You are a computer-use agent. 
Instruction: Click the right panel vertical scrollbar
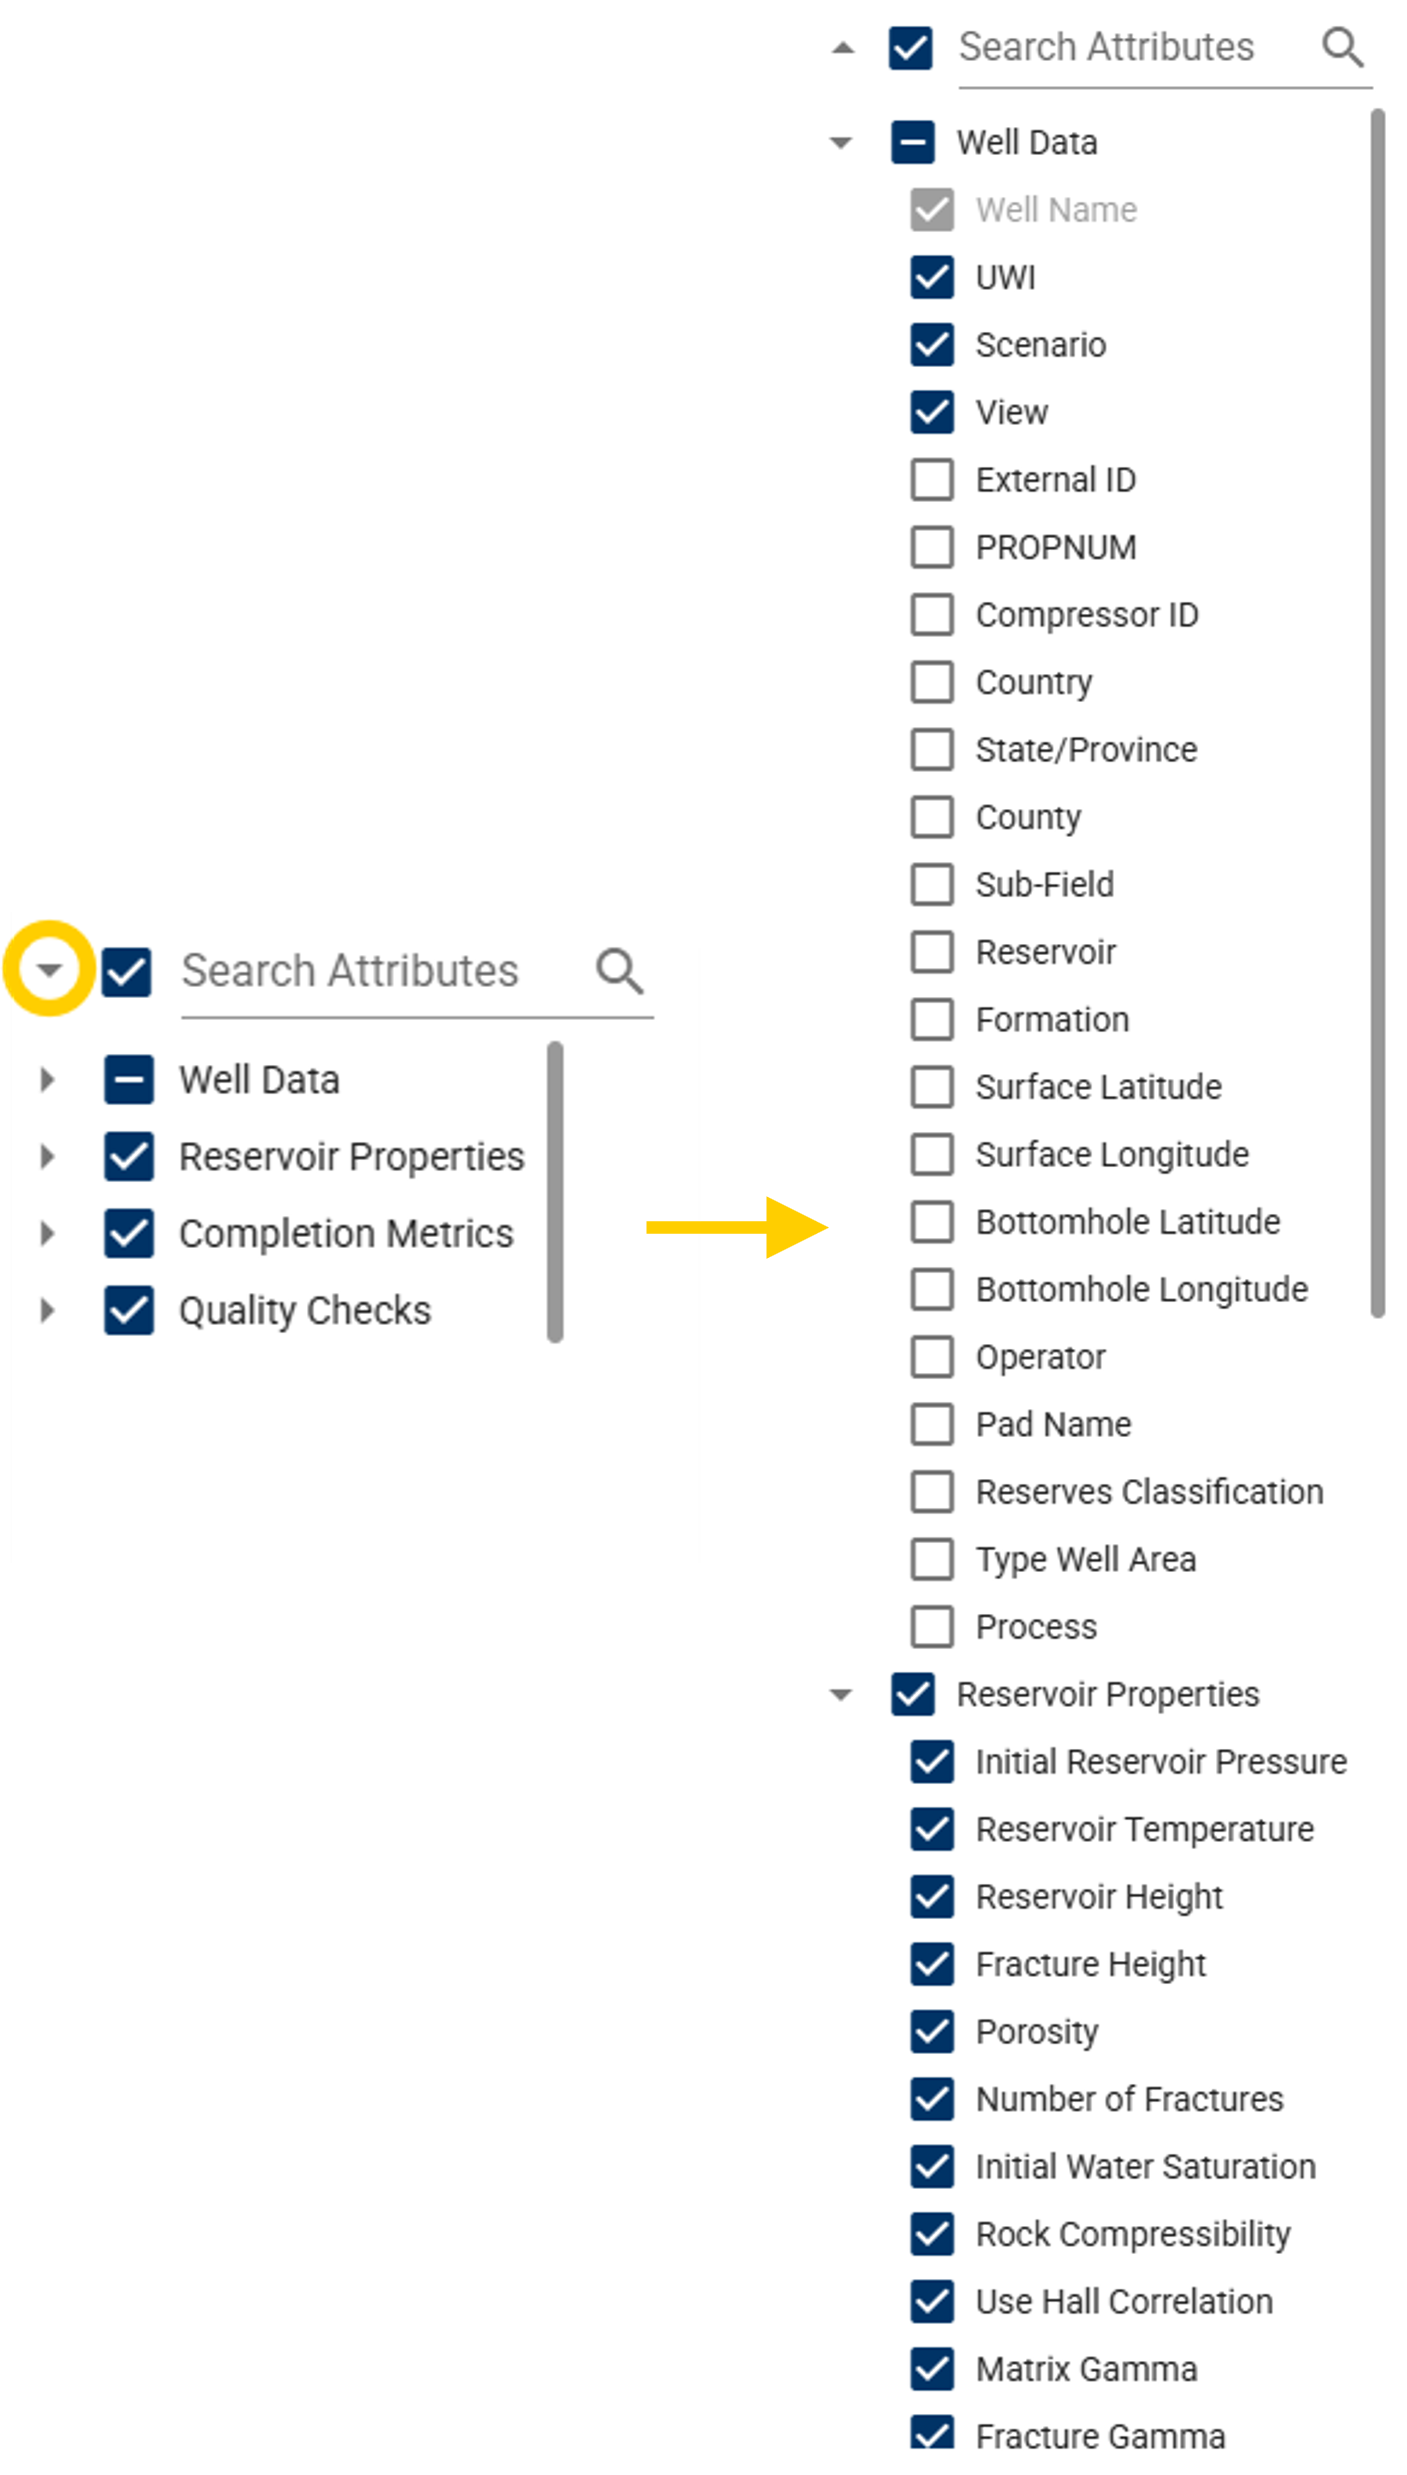(1377, 713)
